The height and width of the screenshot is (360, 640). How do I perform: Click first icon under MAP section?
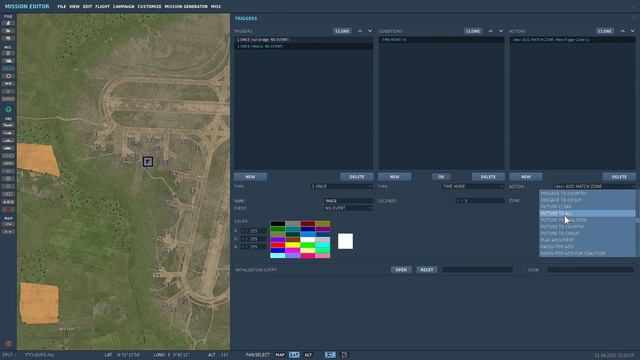coord(8,224)
